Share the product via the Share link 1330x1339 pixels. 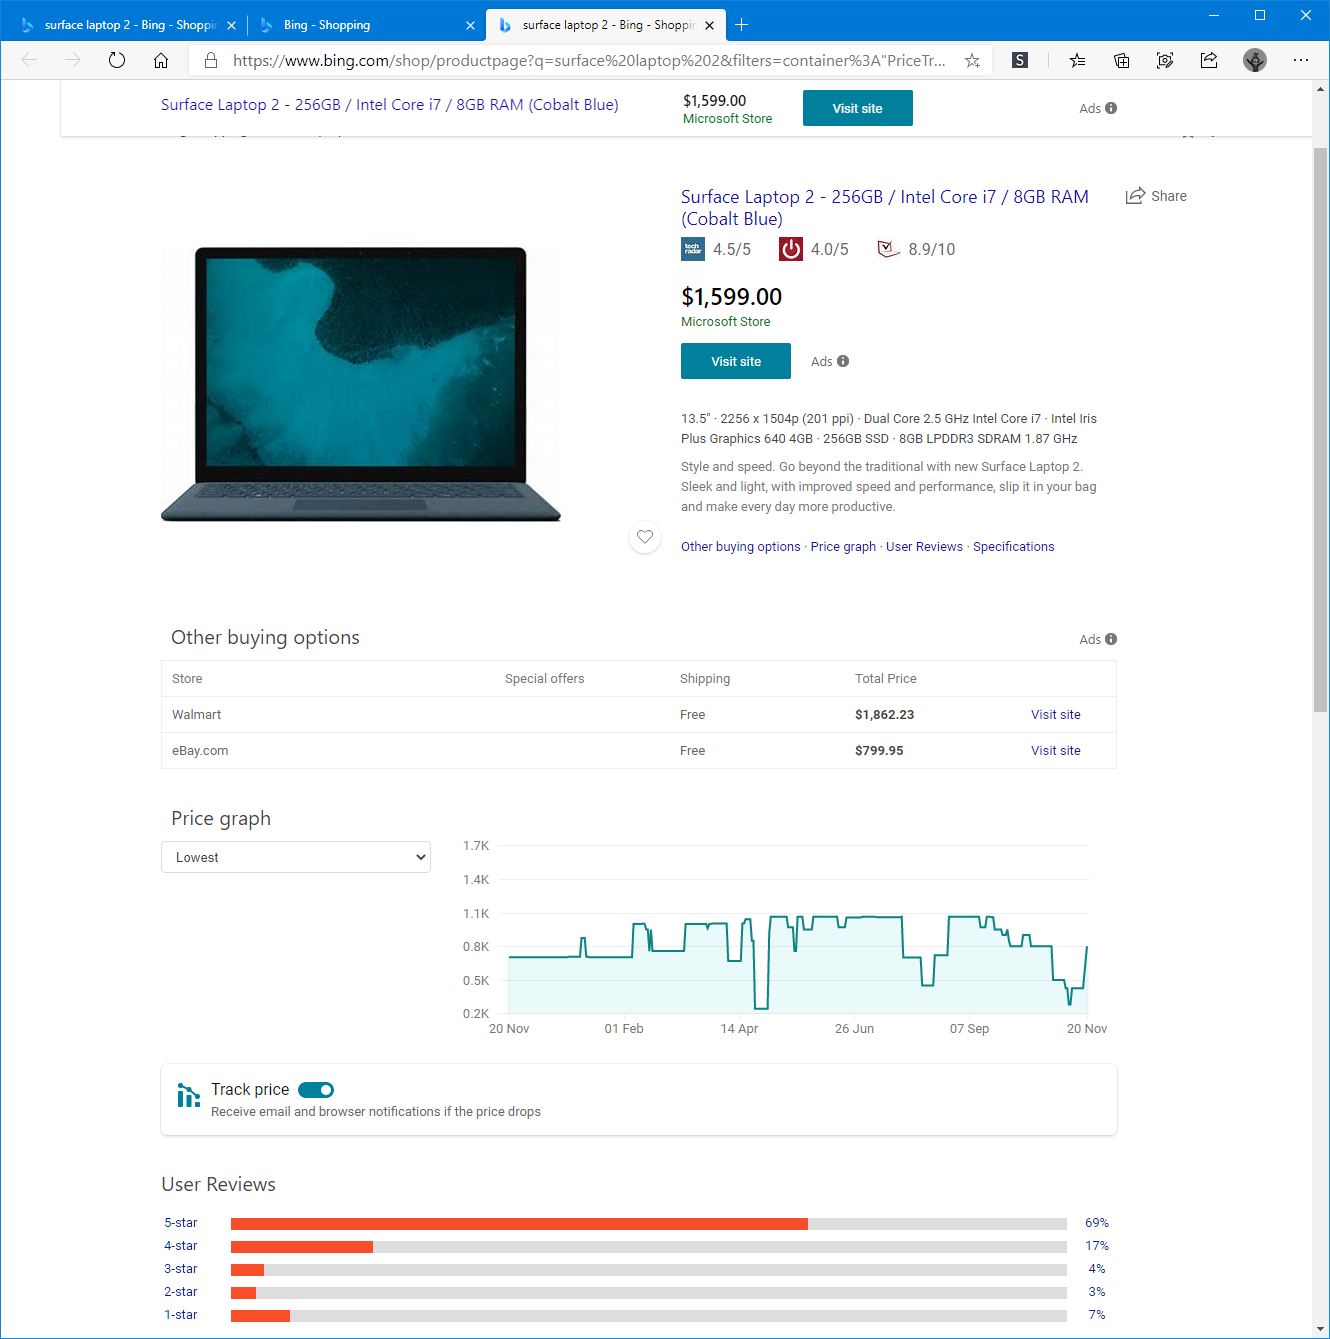click(1156, 196)
